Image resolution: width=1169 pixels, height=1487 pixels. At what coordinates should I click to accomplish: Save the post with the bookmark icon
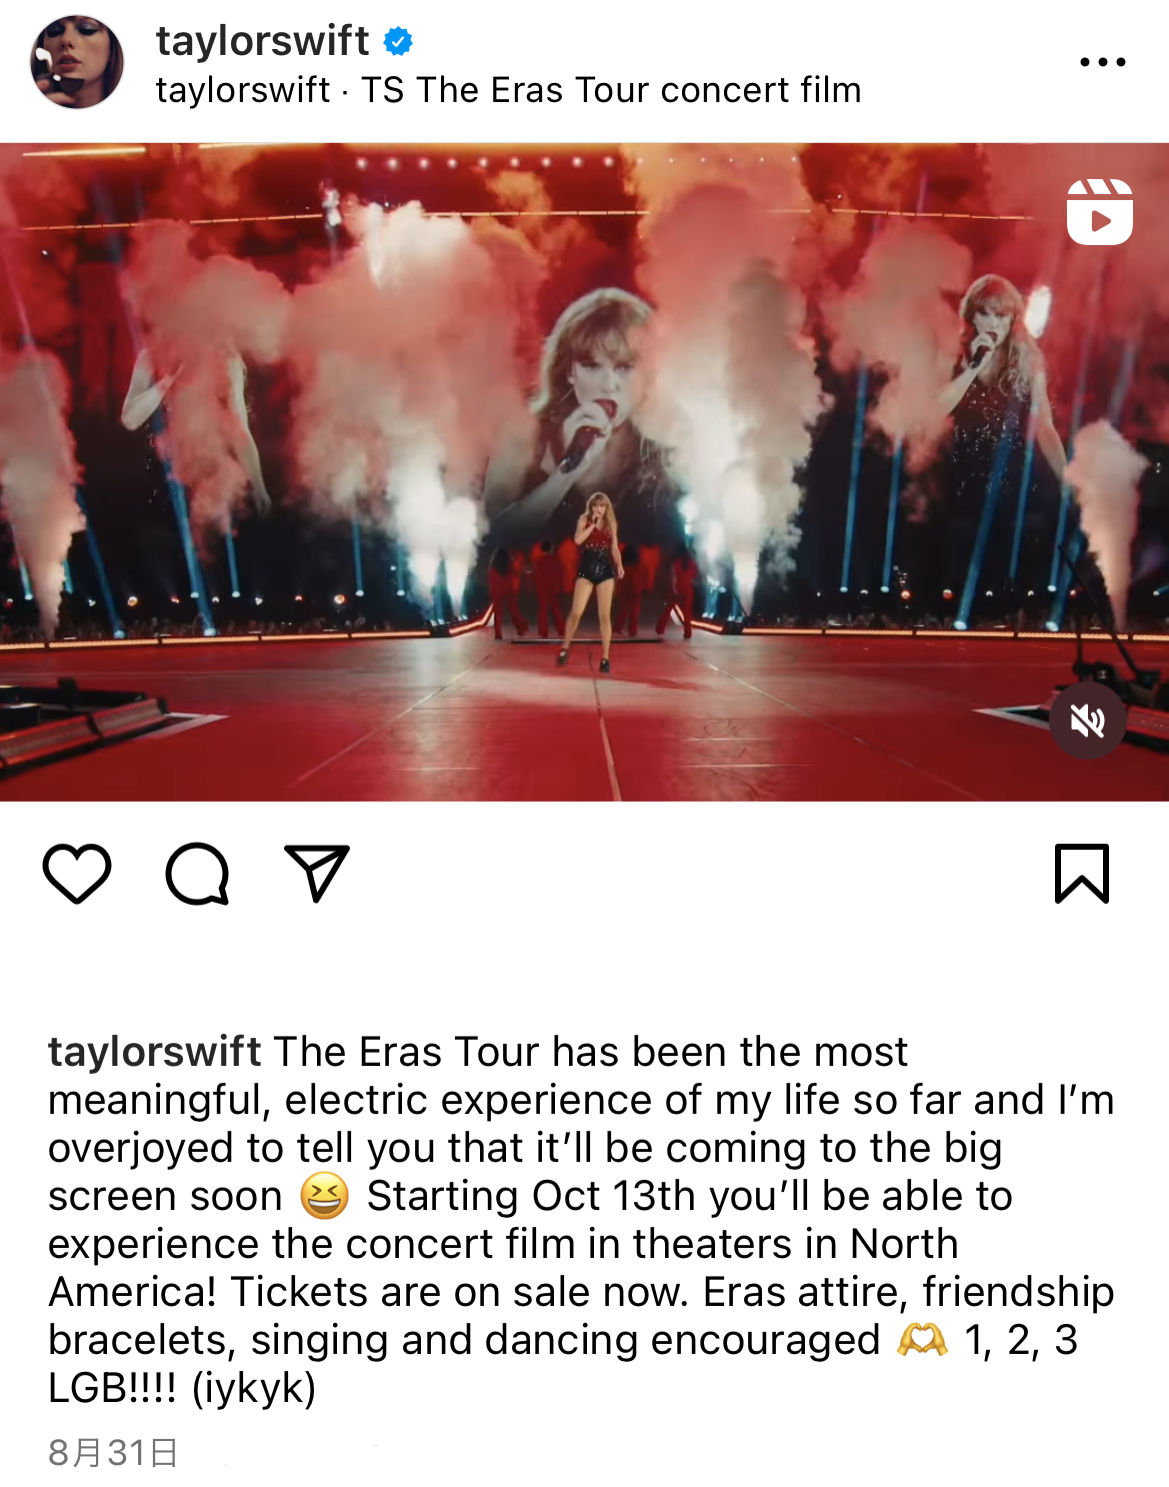[1082, 873]
